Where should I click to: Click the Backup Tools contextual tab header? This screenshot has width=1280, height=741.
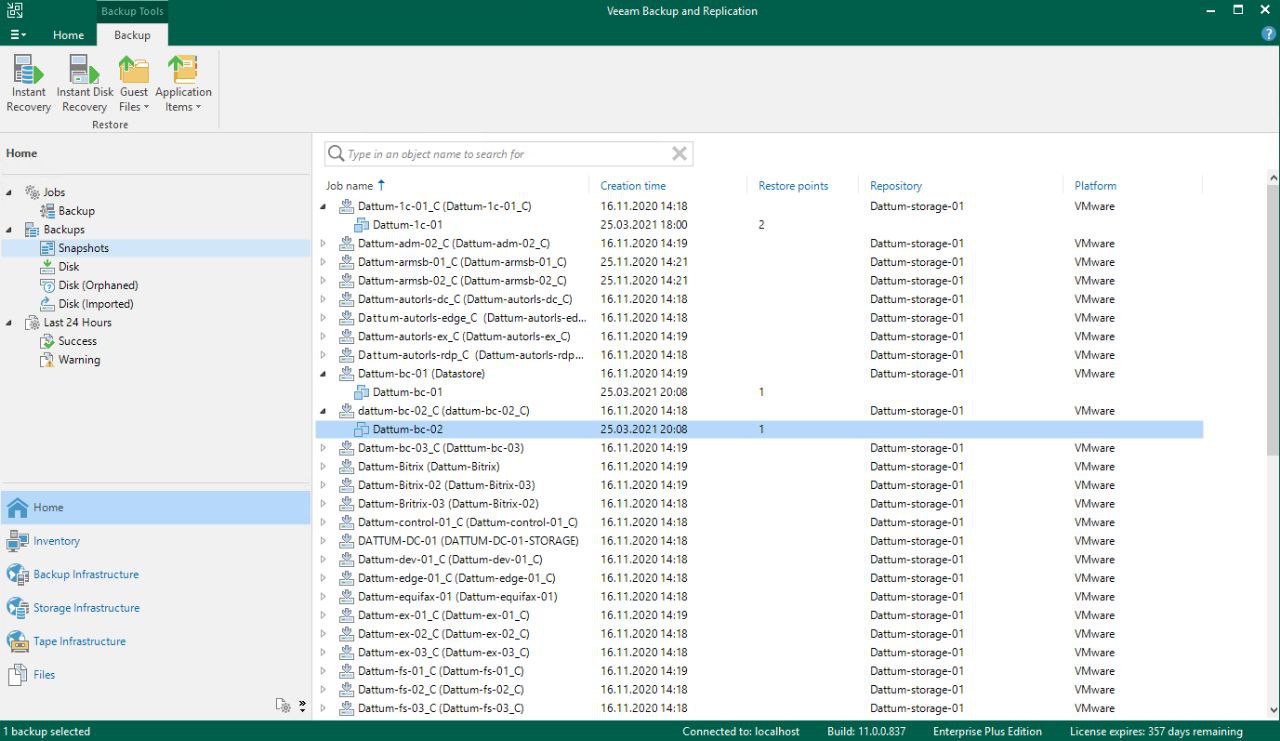click(132, 11)
